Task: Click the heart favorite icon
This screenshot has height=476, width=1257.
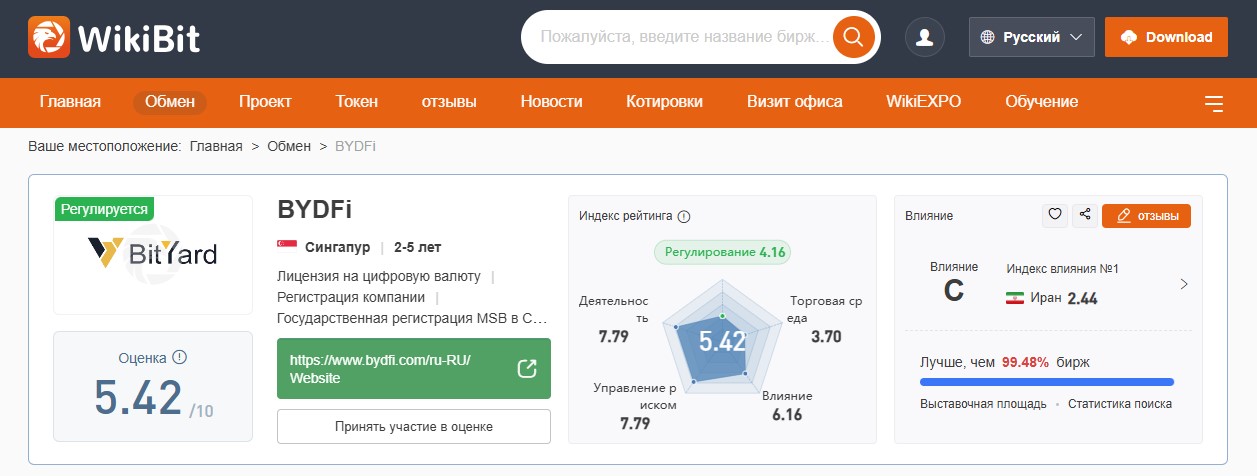Action: pos(1054,215)
